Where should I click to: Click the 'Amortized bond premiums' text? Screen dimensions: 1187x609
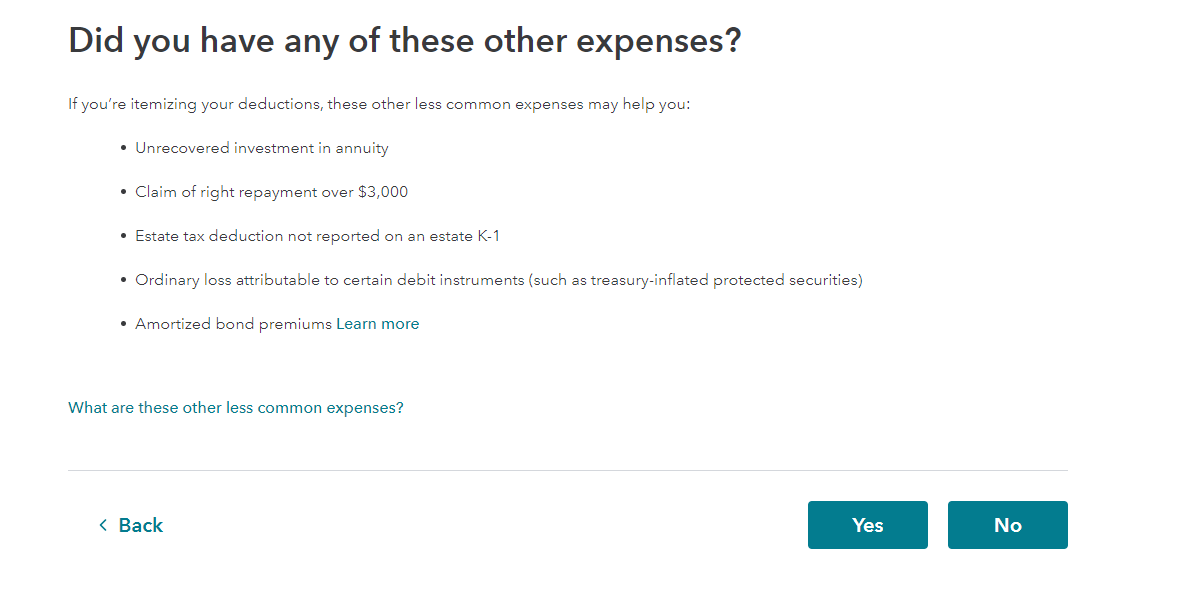(233, 324)
